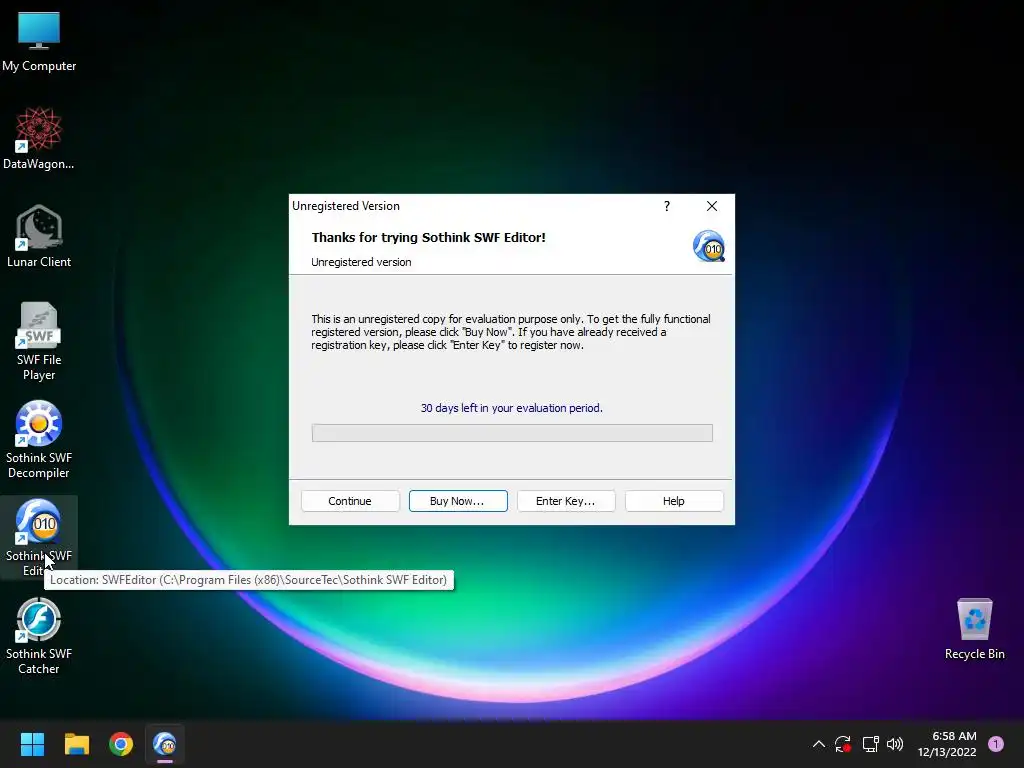Click the question mark help icon in title bar

tap(667, 206)
